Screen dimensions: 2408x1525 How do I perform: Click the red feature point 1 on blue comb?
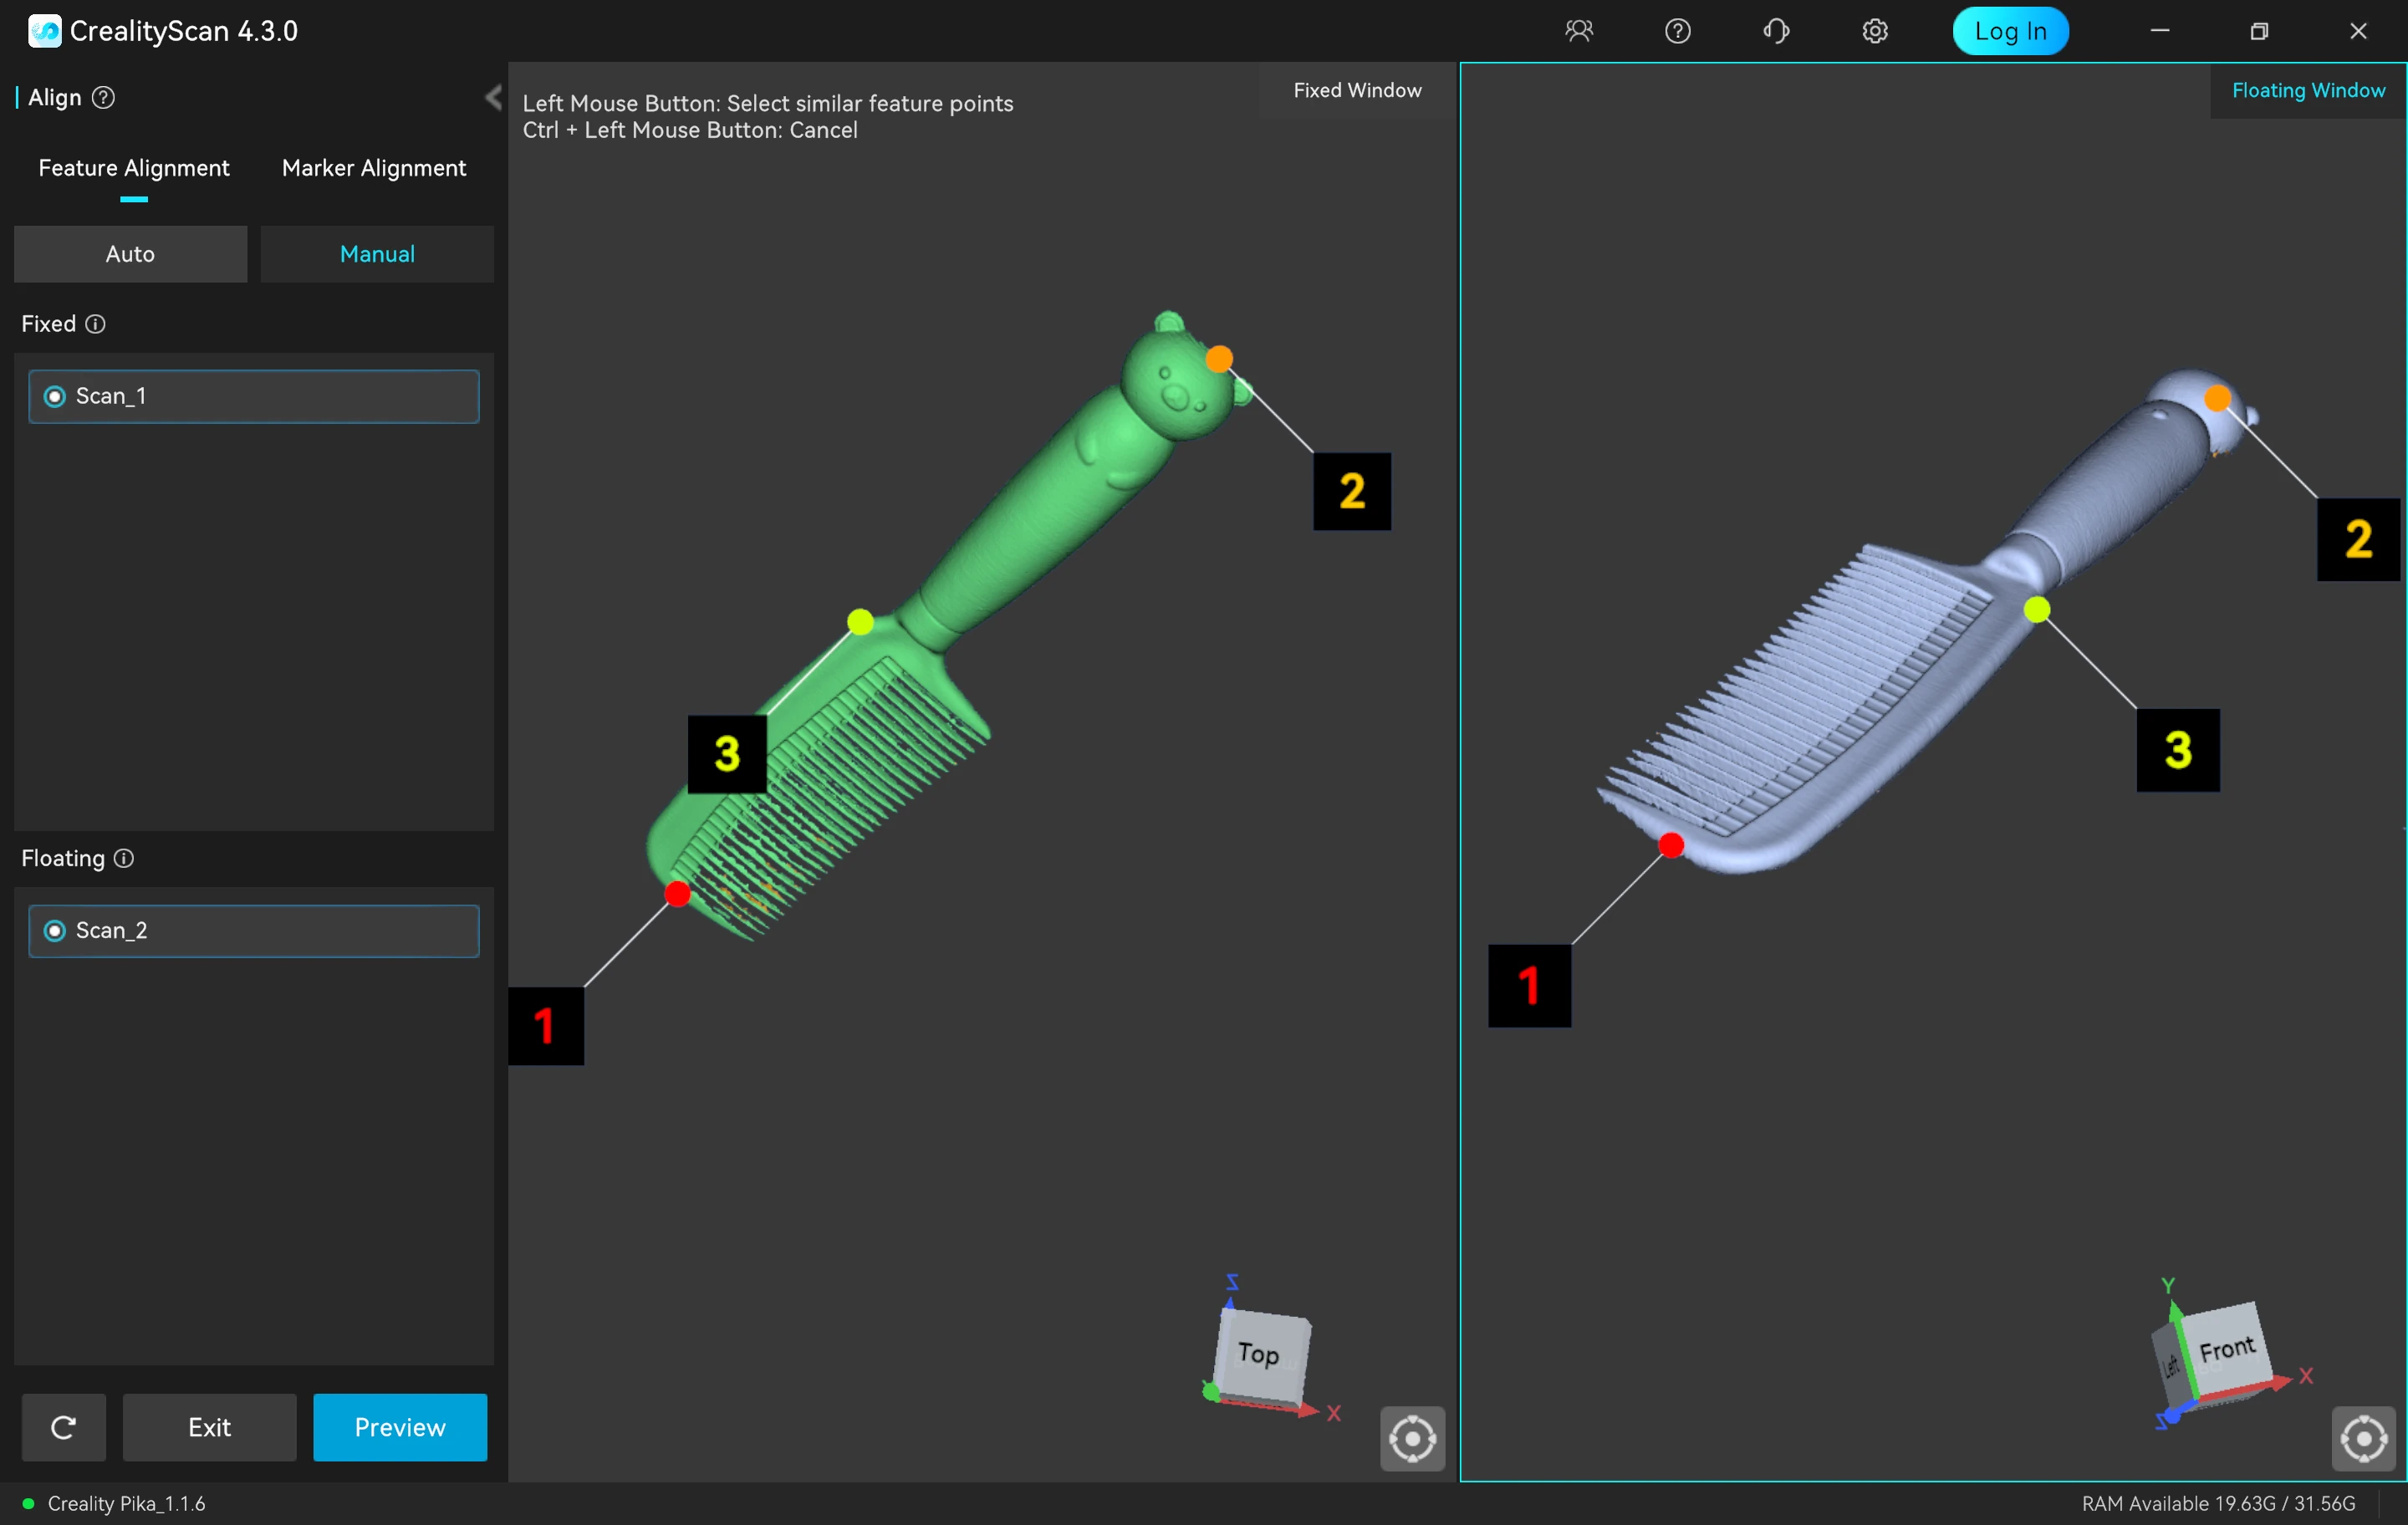point(1671,846)
